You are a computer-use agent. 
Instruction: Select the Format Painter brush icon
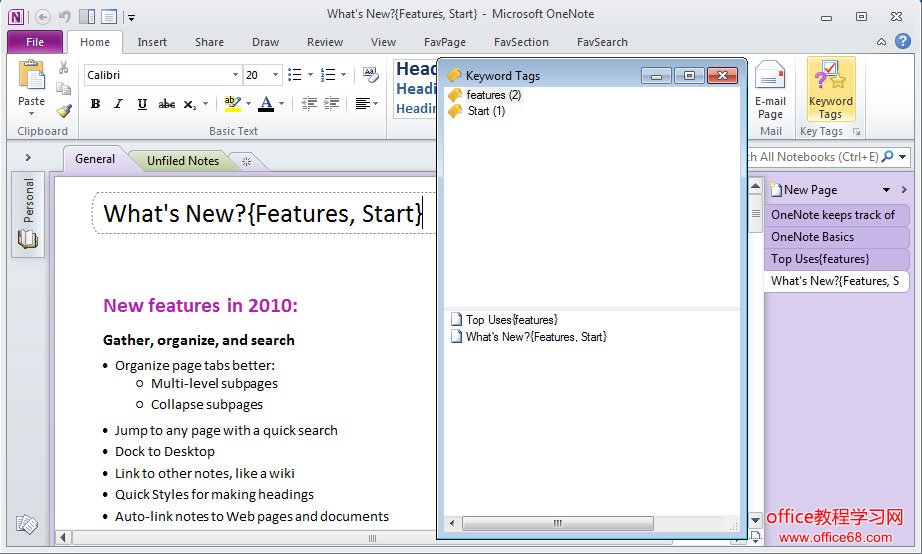(x=64, y=111)
